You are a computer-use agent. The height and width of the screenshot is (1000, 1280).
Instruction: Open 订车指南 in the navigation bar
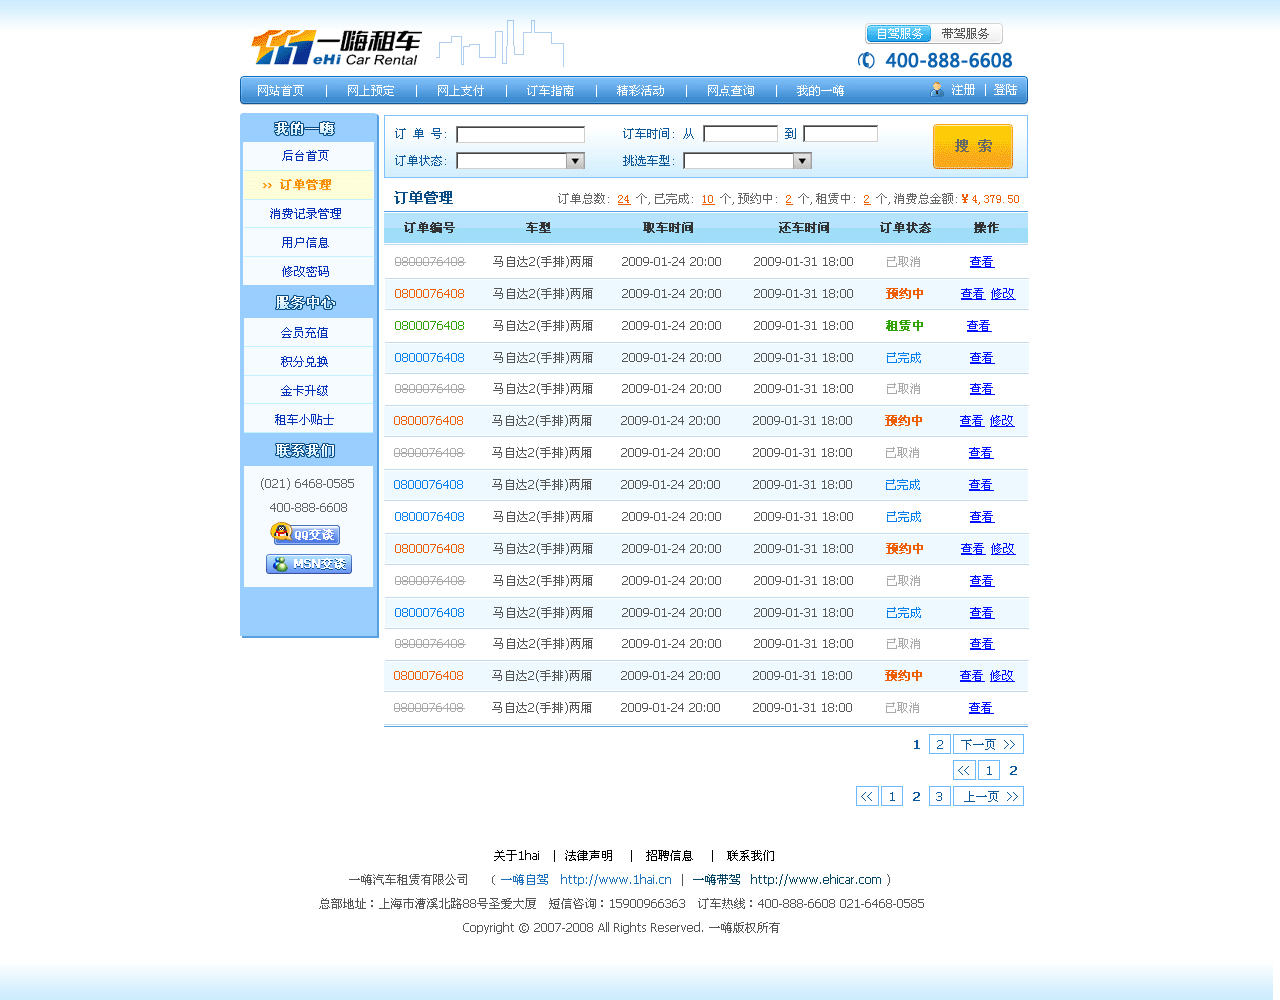point(550,91)
